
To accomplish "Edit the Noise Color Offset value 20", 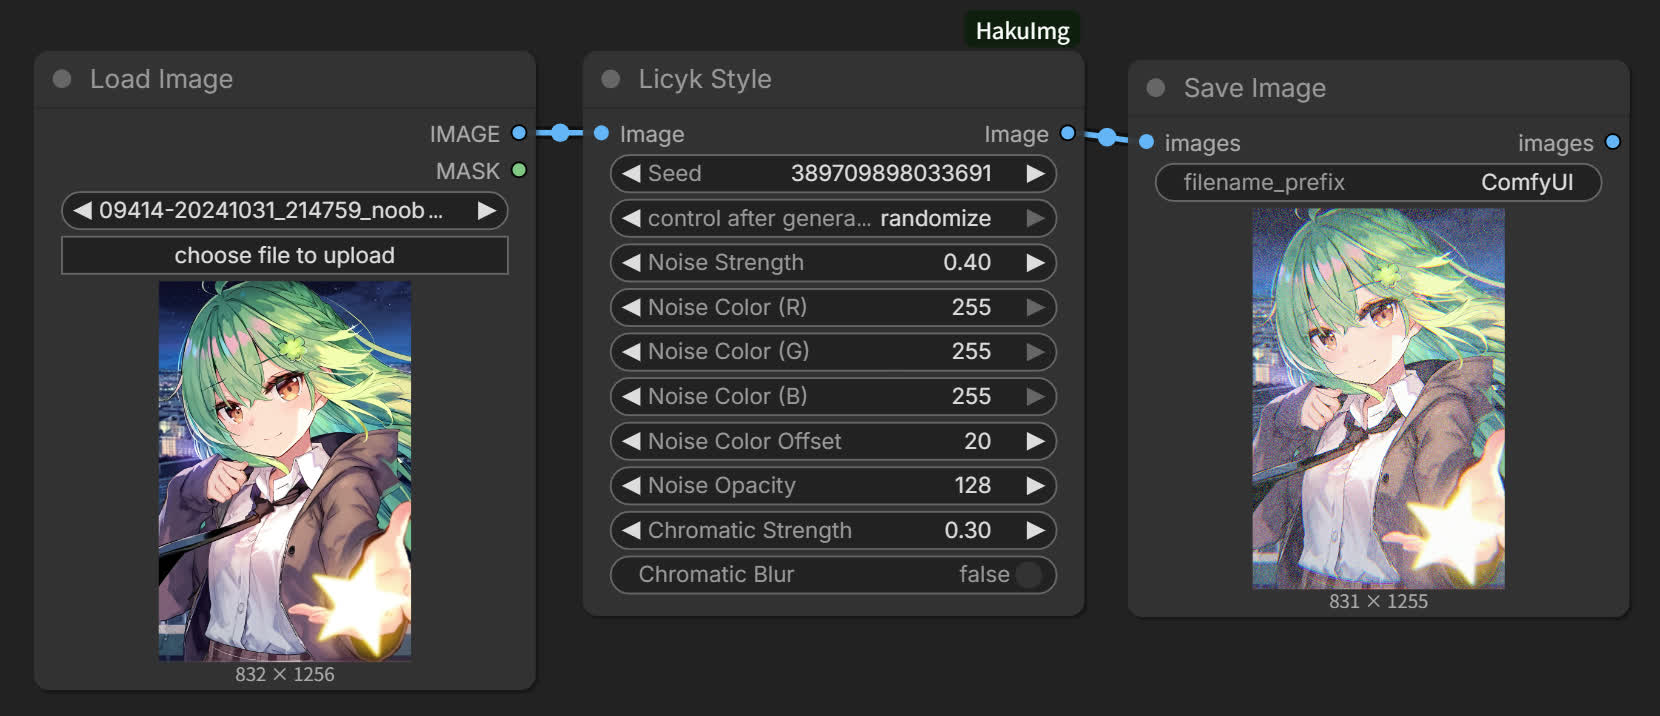I will pyautogui.click(x=977, y=441).
